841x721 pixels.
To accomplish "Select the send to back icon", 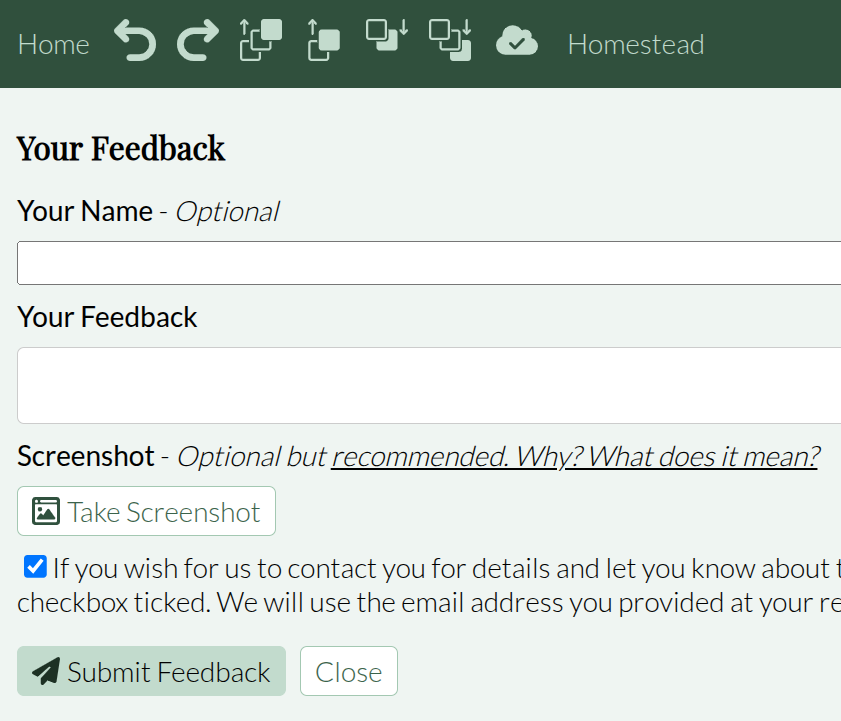I will tap(450, 40).
